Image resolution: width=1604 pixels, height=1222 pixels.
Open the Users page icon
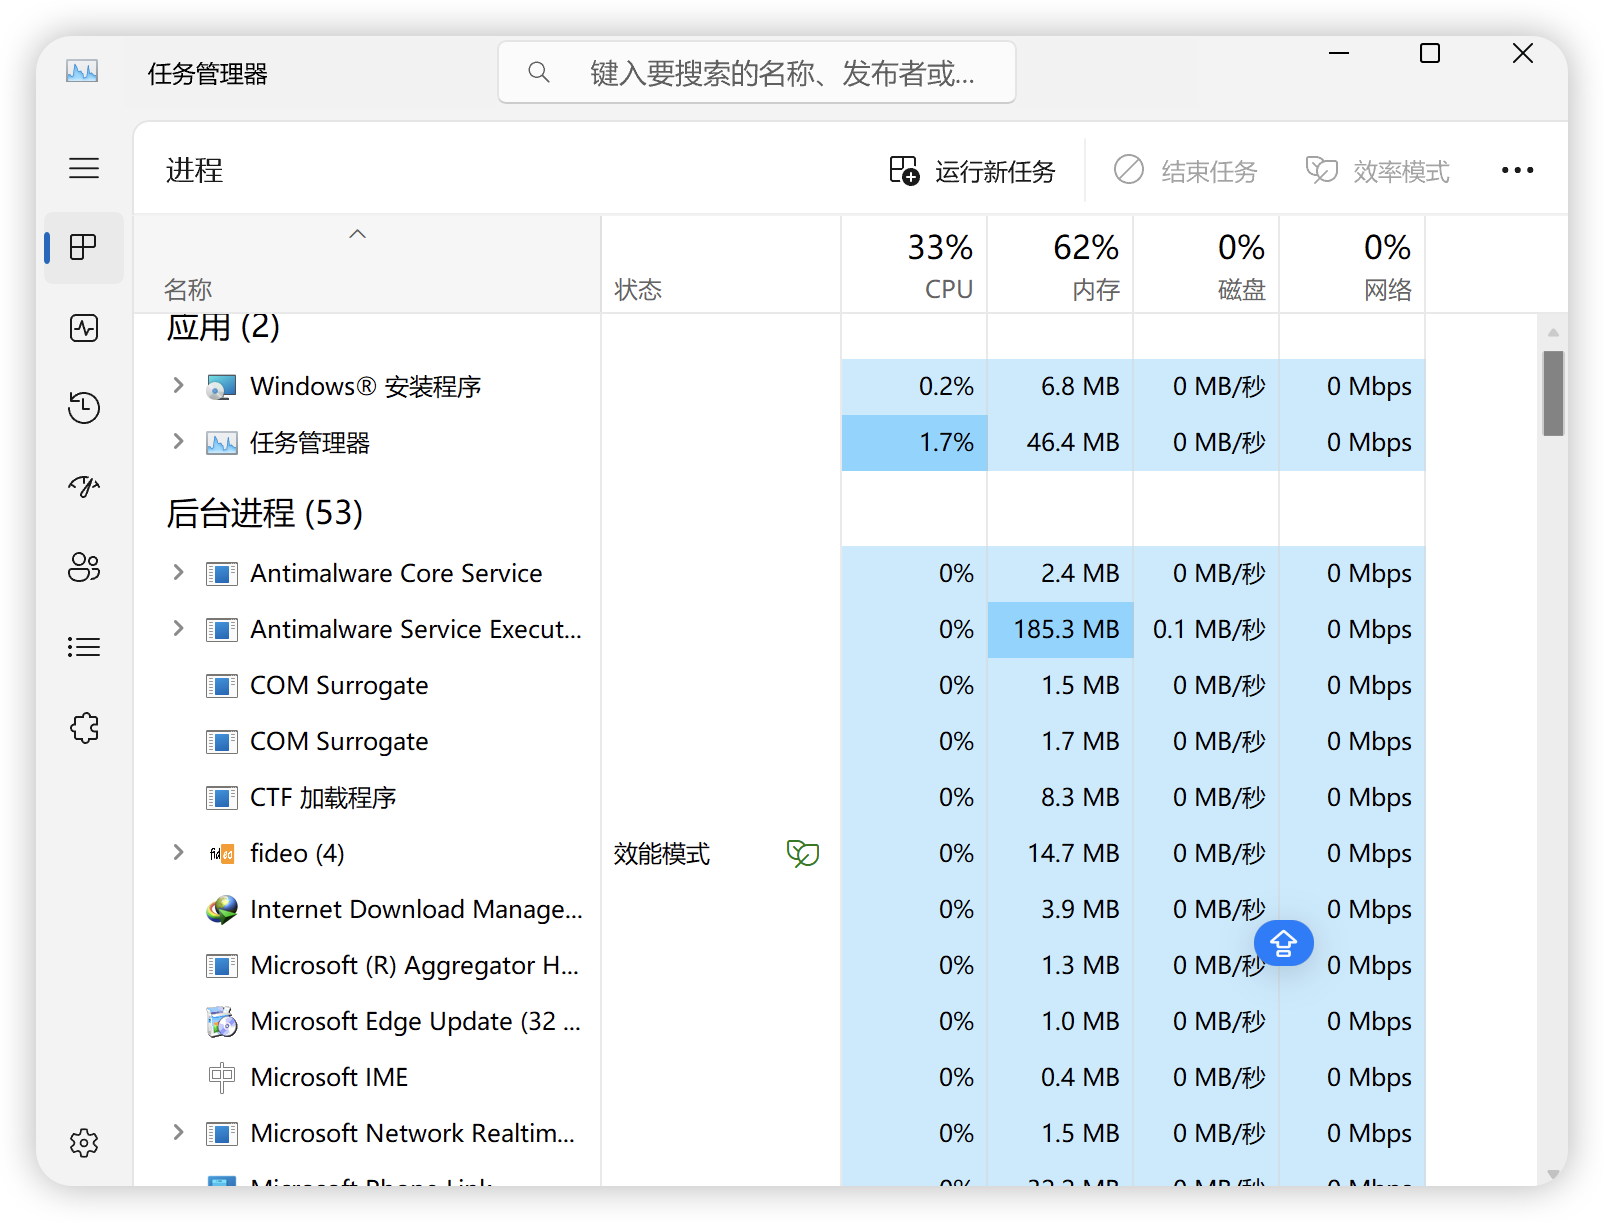coord(84,567)
